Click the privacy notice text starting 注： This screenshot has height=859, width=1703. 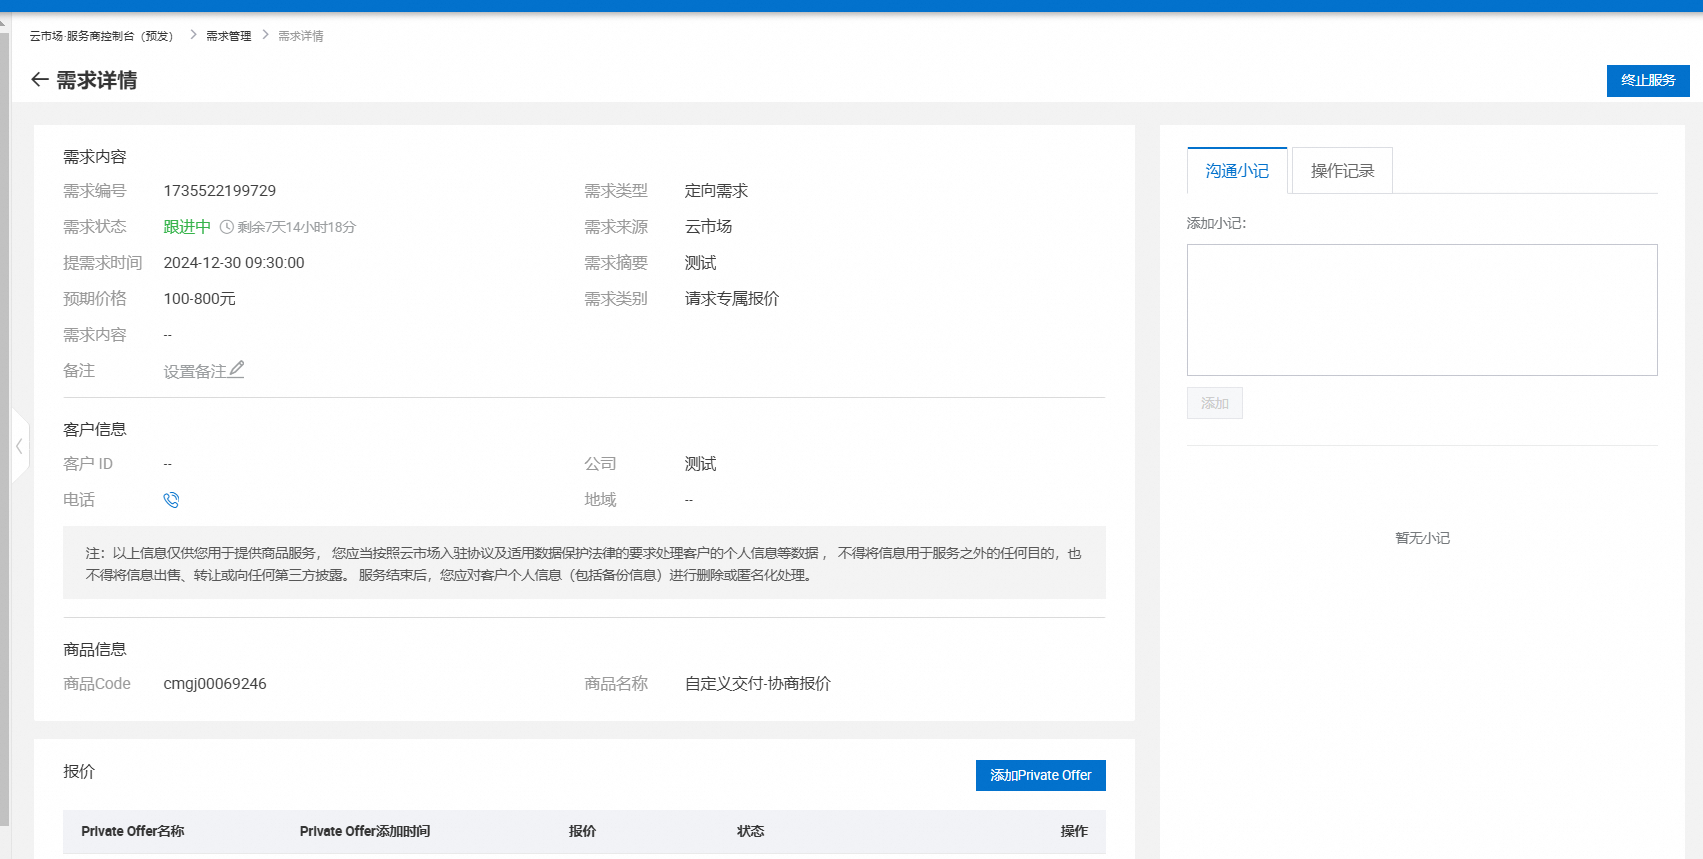point(584,564)
